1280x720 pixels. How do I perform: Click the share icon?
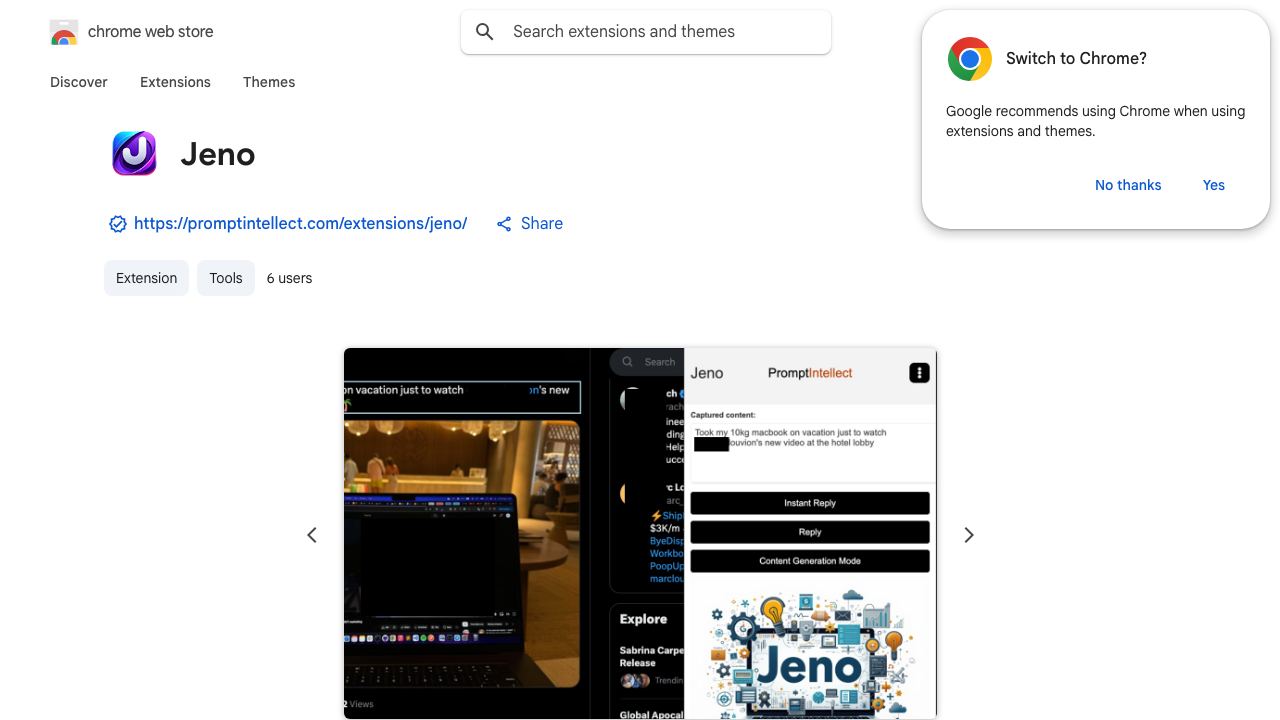click(x=505, y=224)
